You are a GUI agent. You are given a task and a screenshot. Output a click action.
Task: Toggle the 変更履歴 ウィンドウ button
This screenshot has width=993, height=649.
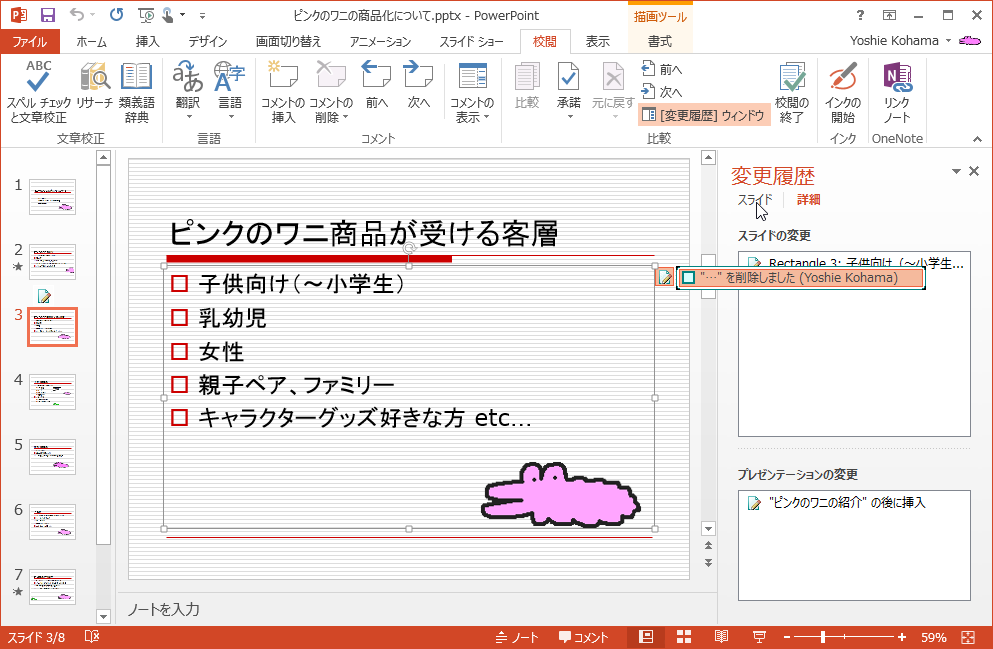click(x=704, y=115)
